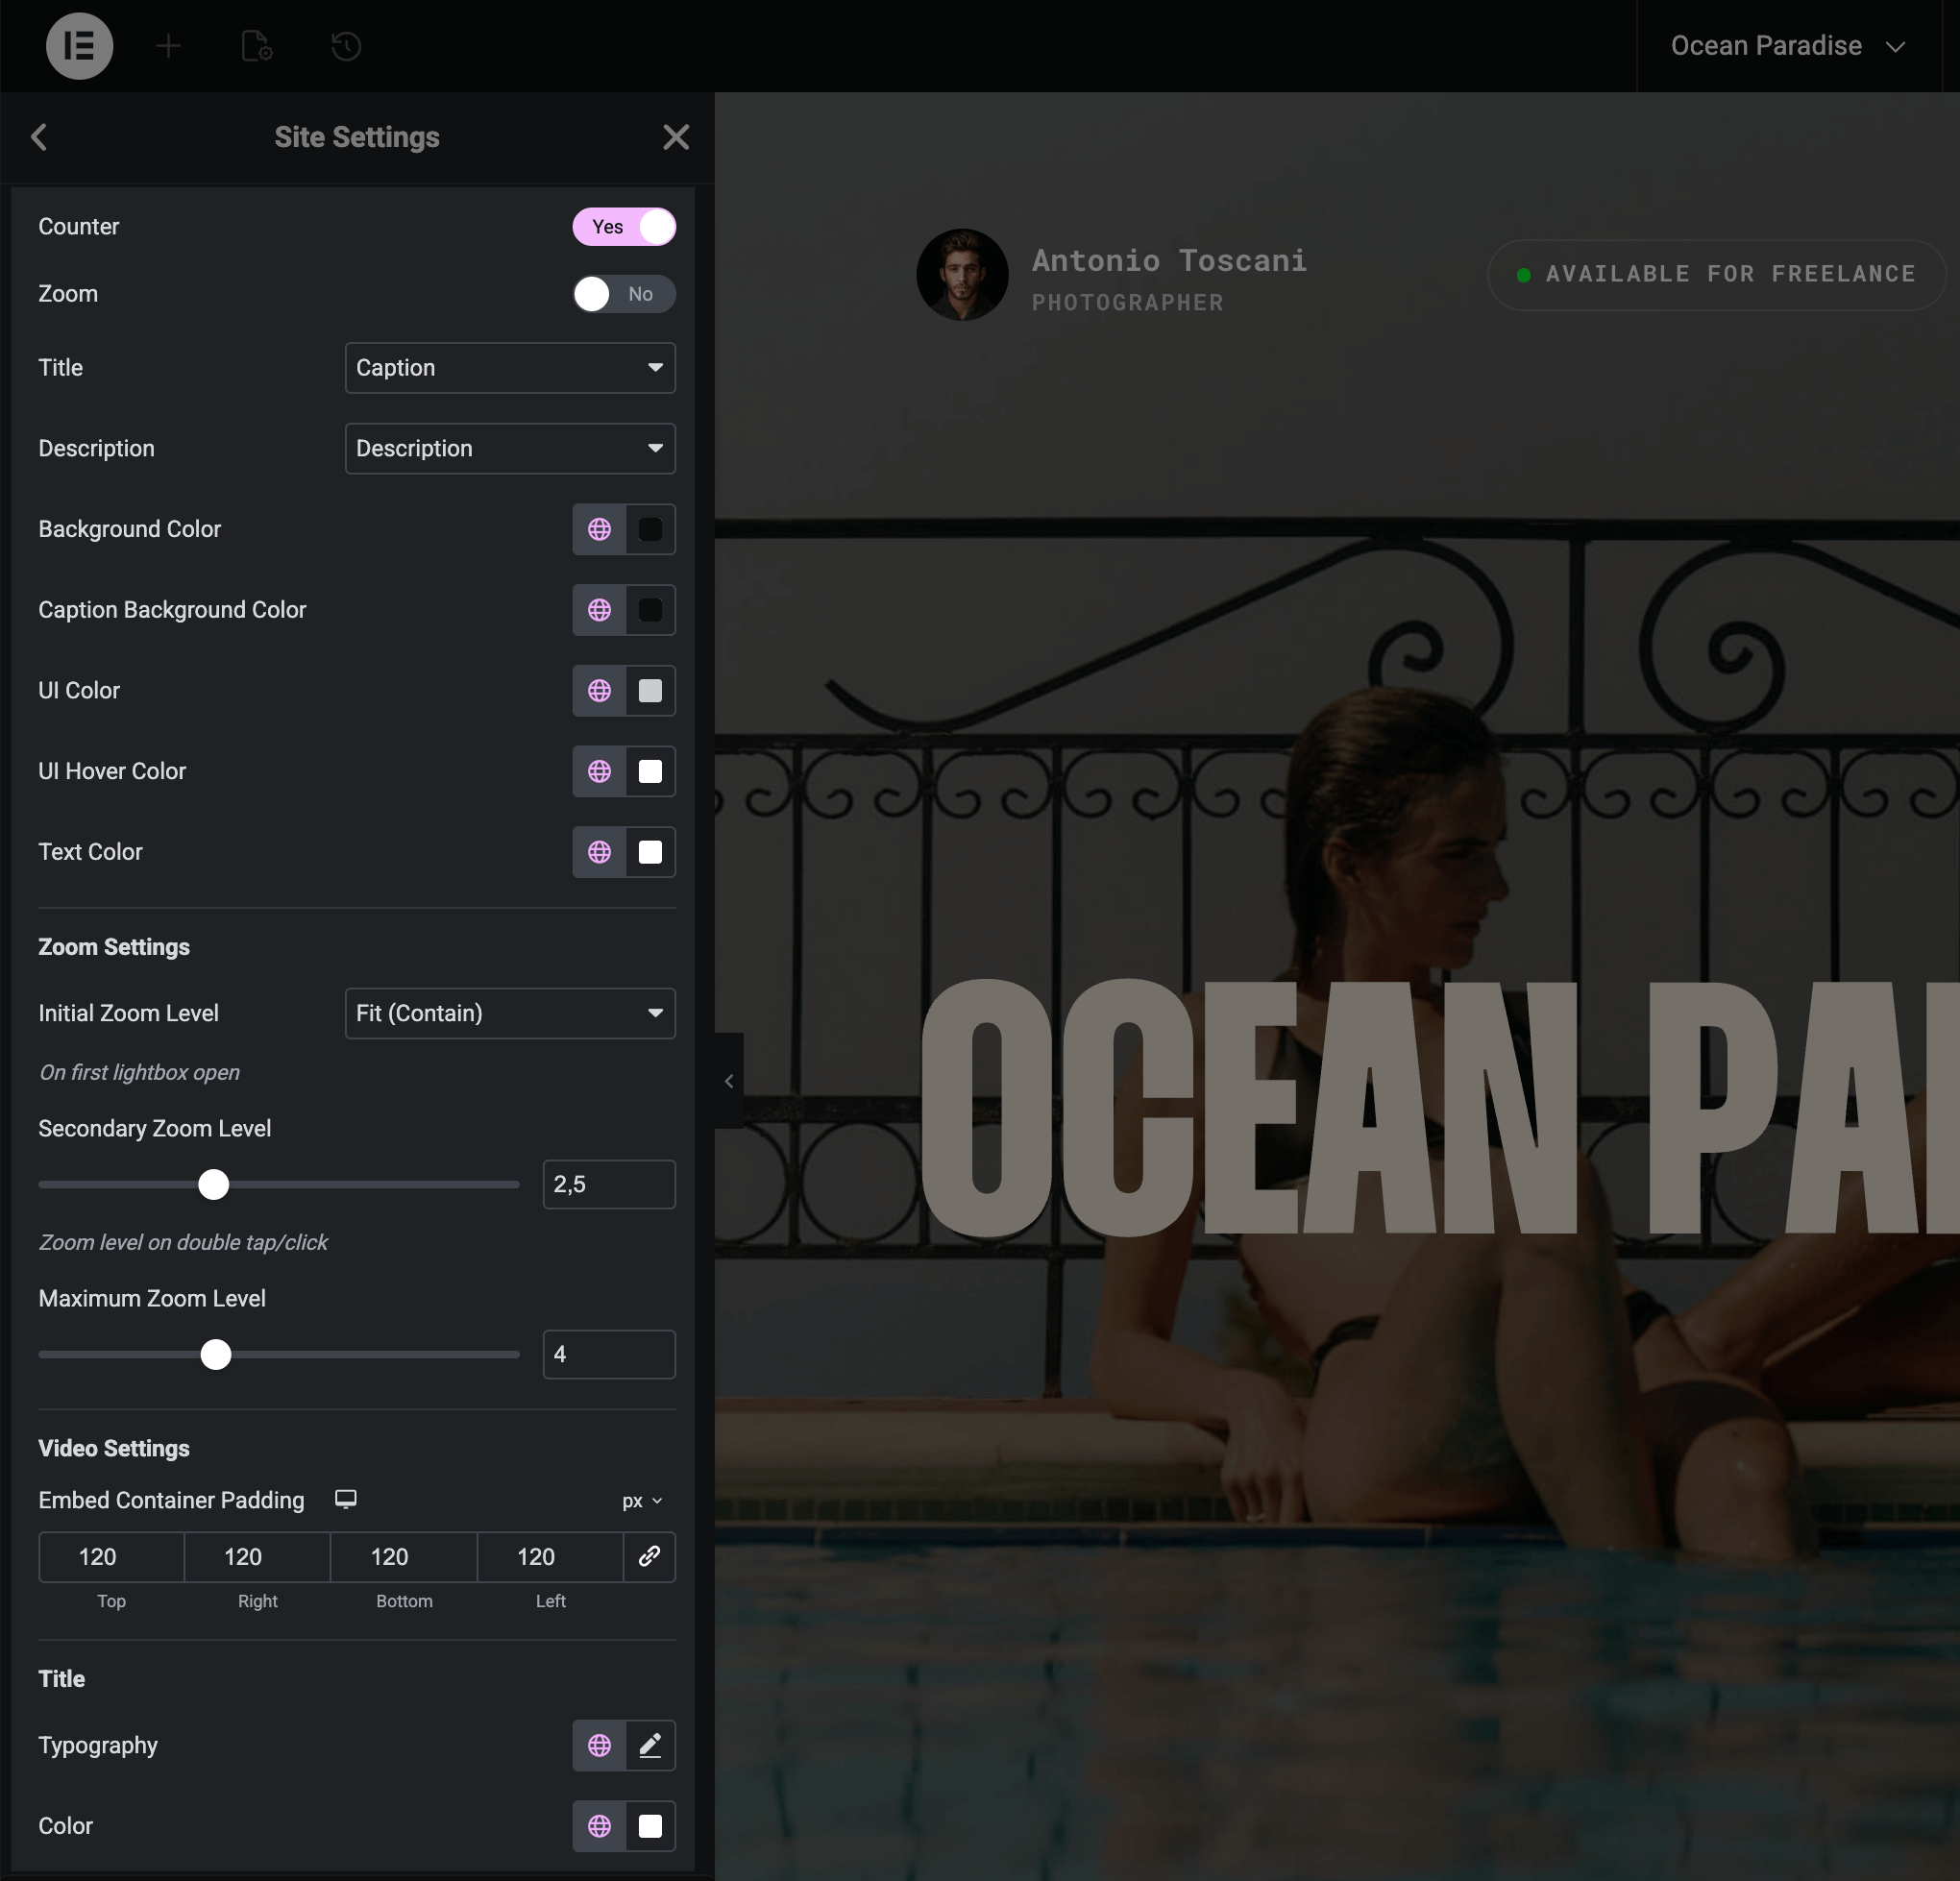The height and width of the screenshot is (1881, 1960).
Task: Click the add element plus icon
Action: click(169, 46)
